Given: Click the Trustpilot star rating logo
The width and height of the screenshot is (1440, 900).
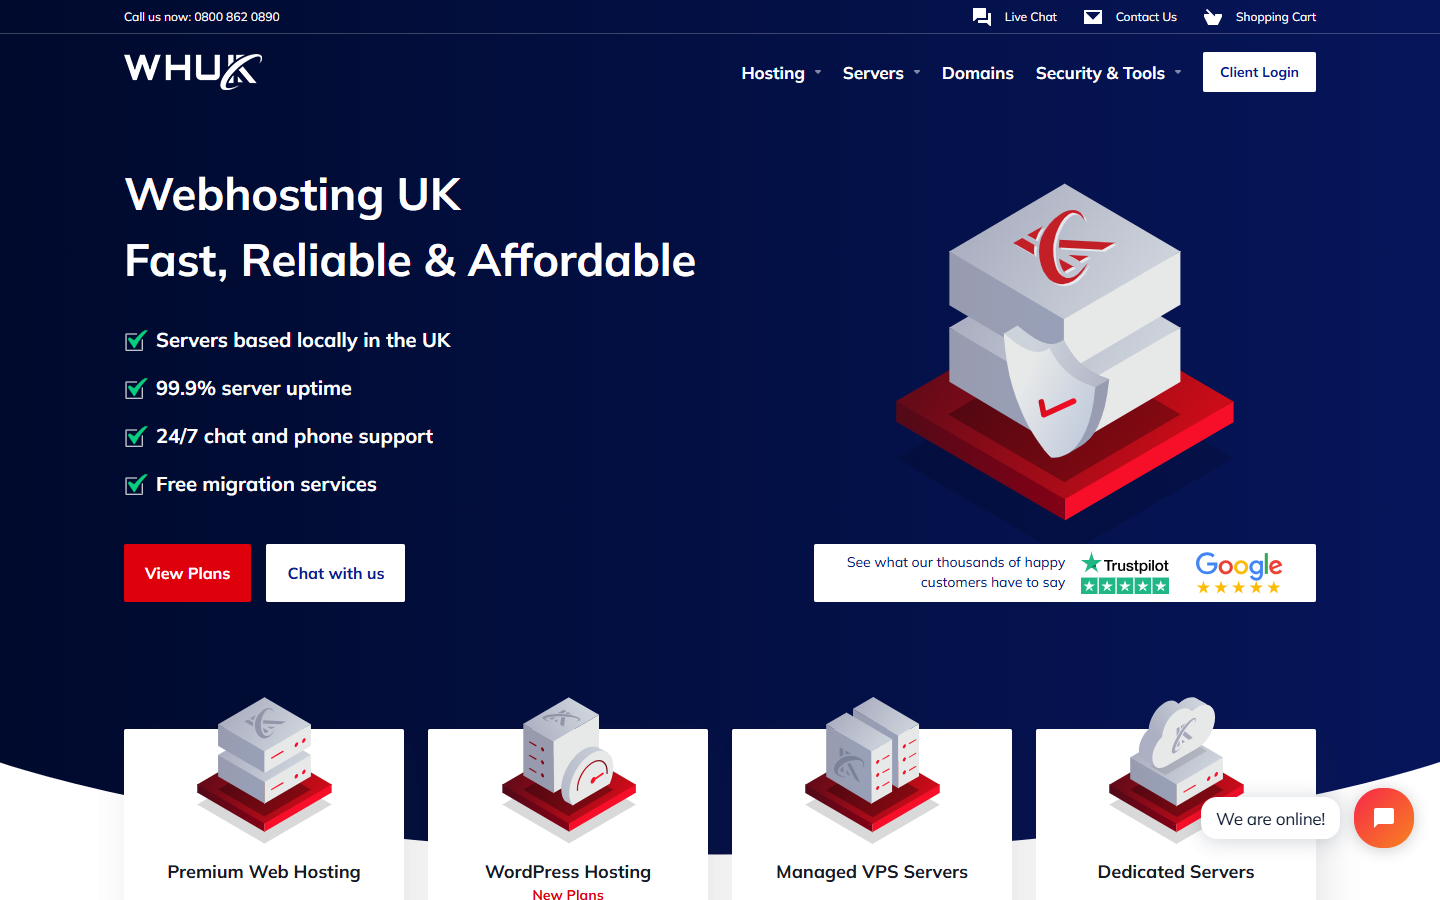Looking at the screenshot, I should pos(1125,574).
